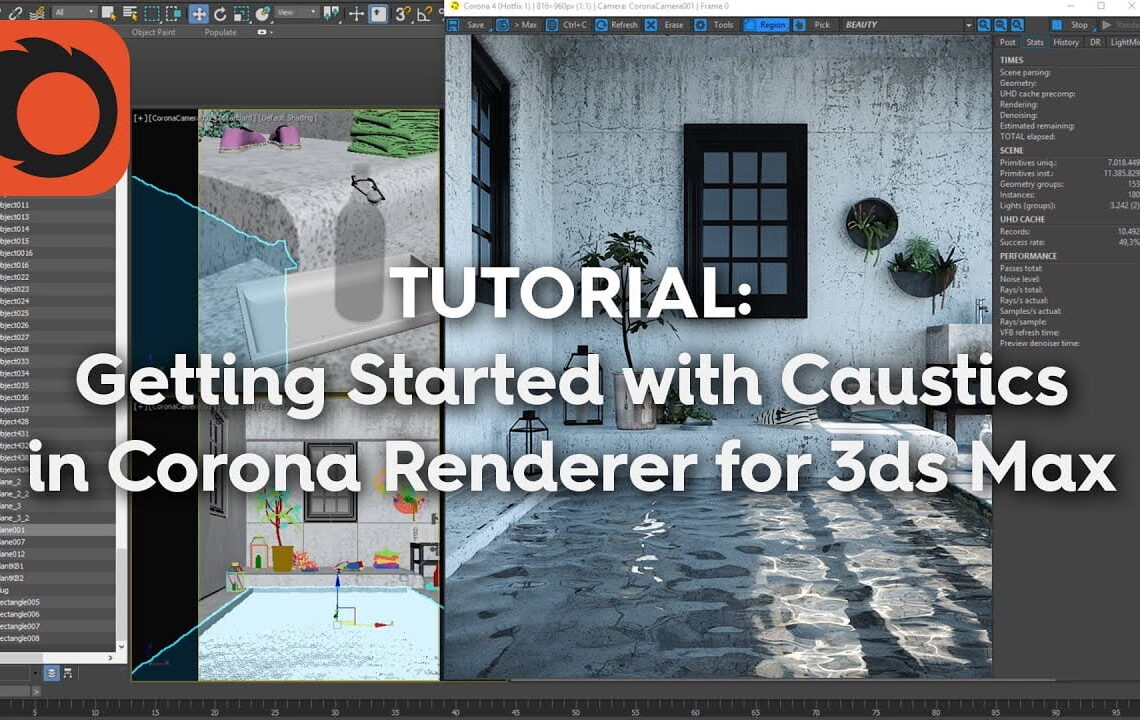Select Object0016 in the scene explorer list
The image size is (1140, 720).
(x=57, y=253)
